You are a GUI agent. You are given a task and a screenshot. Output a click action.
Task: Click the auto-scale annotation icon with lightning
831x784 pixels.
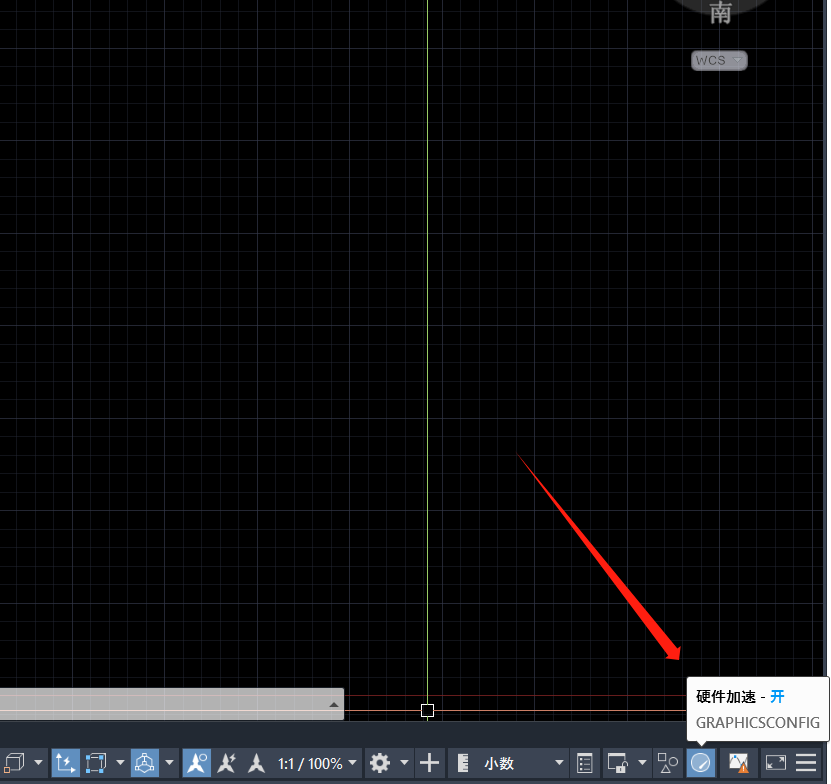coord(226,763)
